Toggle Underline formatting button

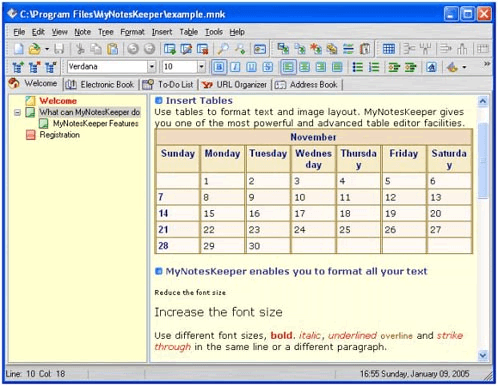(252, 67)
